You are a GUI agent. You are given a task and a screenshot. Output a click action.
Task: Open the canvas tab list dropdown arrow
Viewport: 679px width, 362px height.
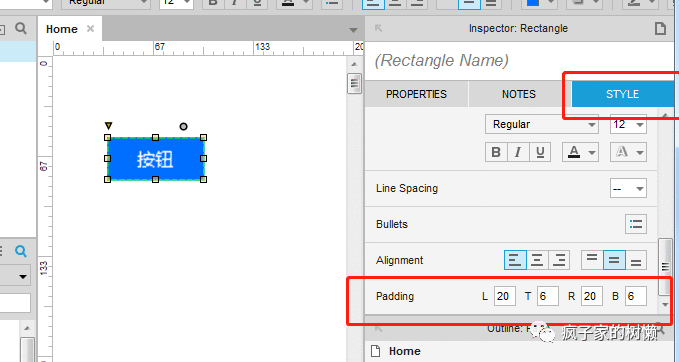[x=353, y=30]
